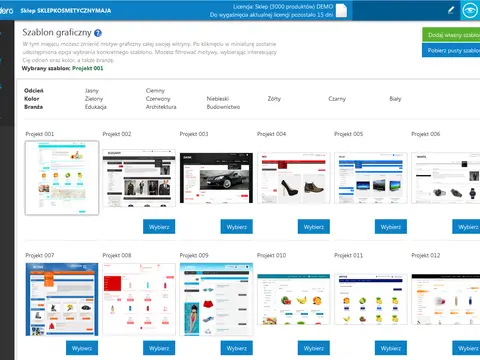Click Dodaj własny szablon green button
Screen dimensions: 480x360
click(451, 35)
